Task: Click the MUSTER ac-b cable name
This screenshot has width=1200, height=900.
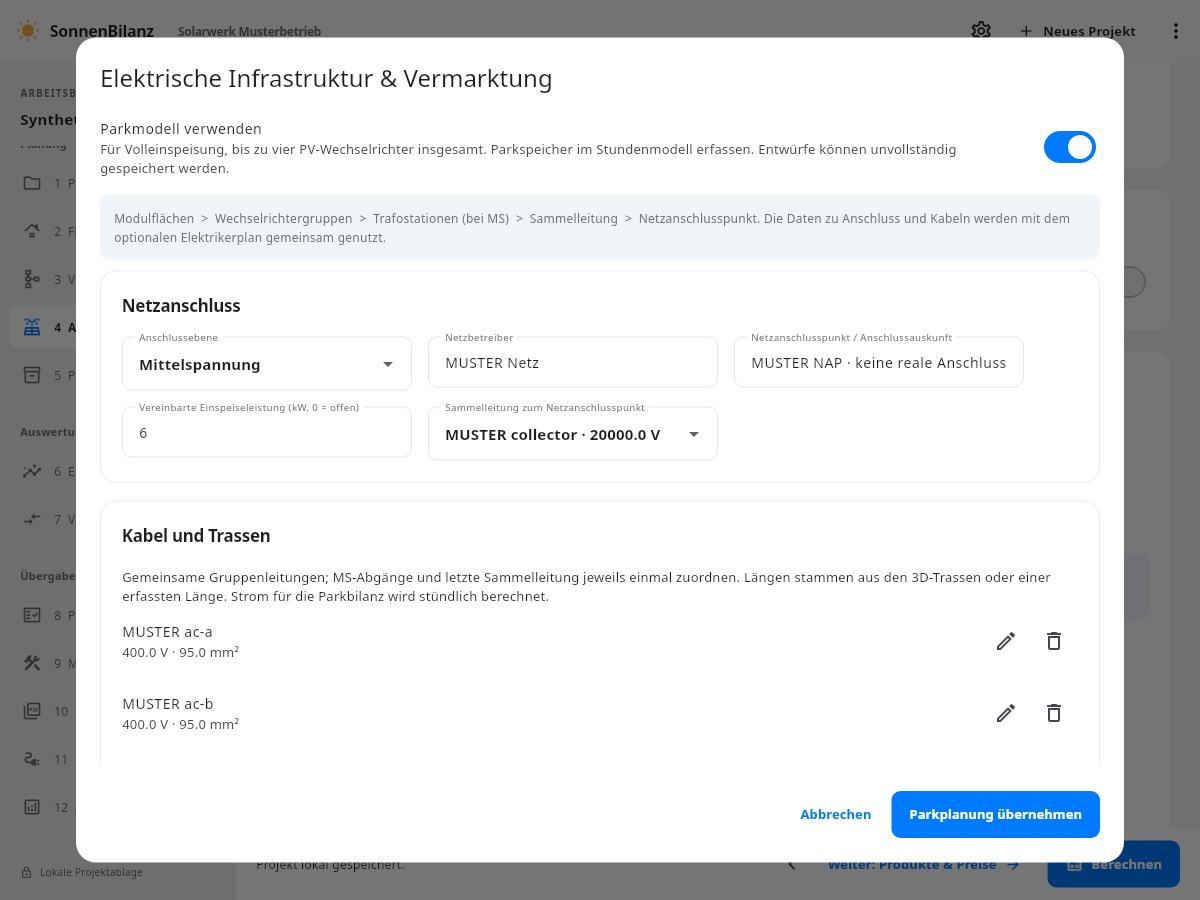Action: tap(168, 704)
